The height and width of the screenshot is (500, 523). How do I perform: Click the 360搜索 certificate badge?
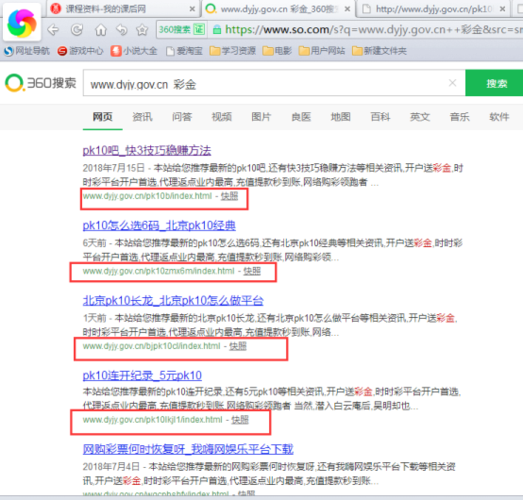coord(181,30)
